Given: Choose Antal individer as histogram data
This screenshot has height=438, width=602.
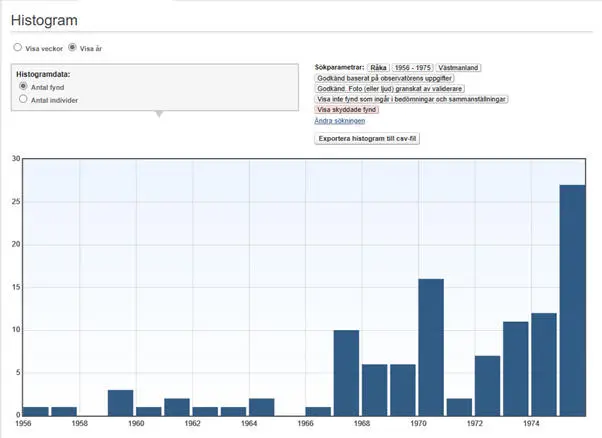Looking at the screenshot, I should point(23,100).
